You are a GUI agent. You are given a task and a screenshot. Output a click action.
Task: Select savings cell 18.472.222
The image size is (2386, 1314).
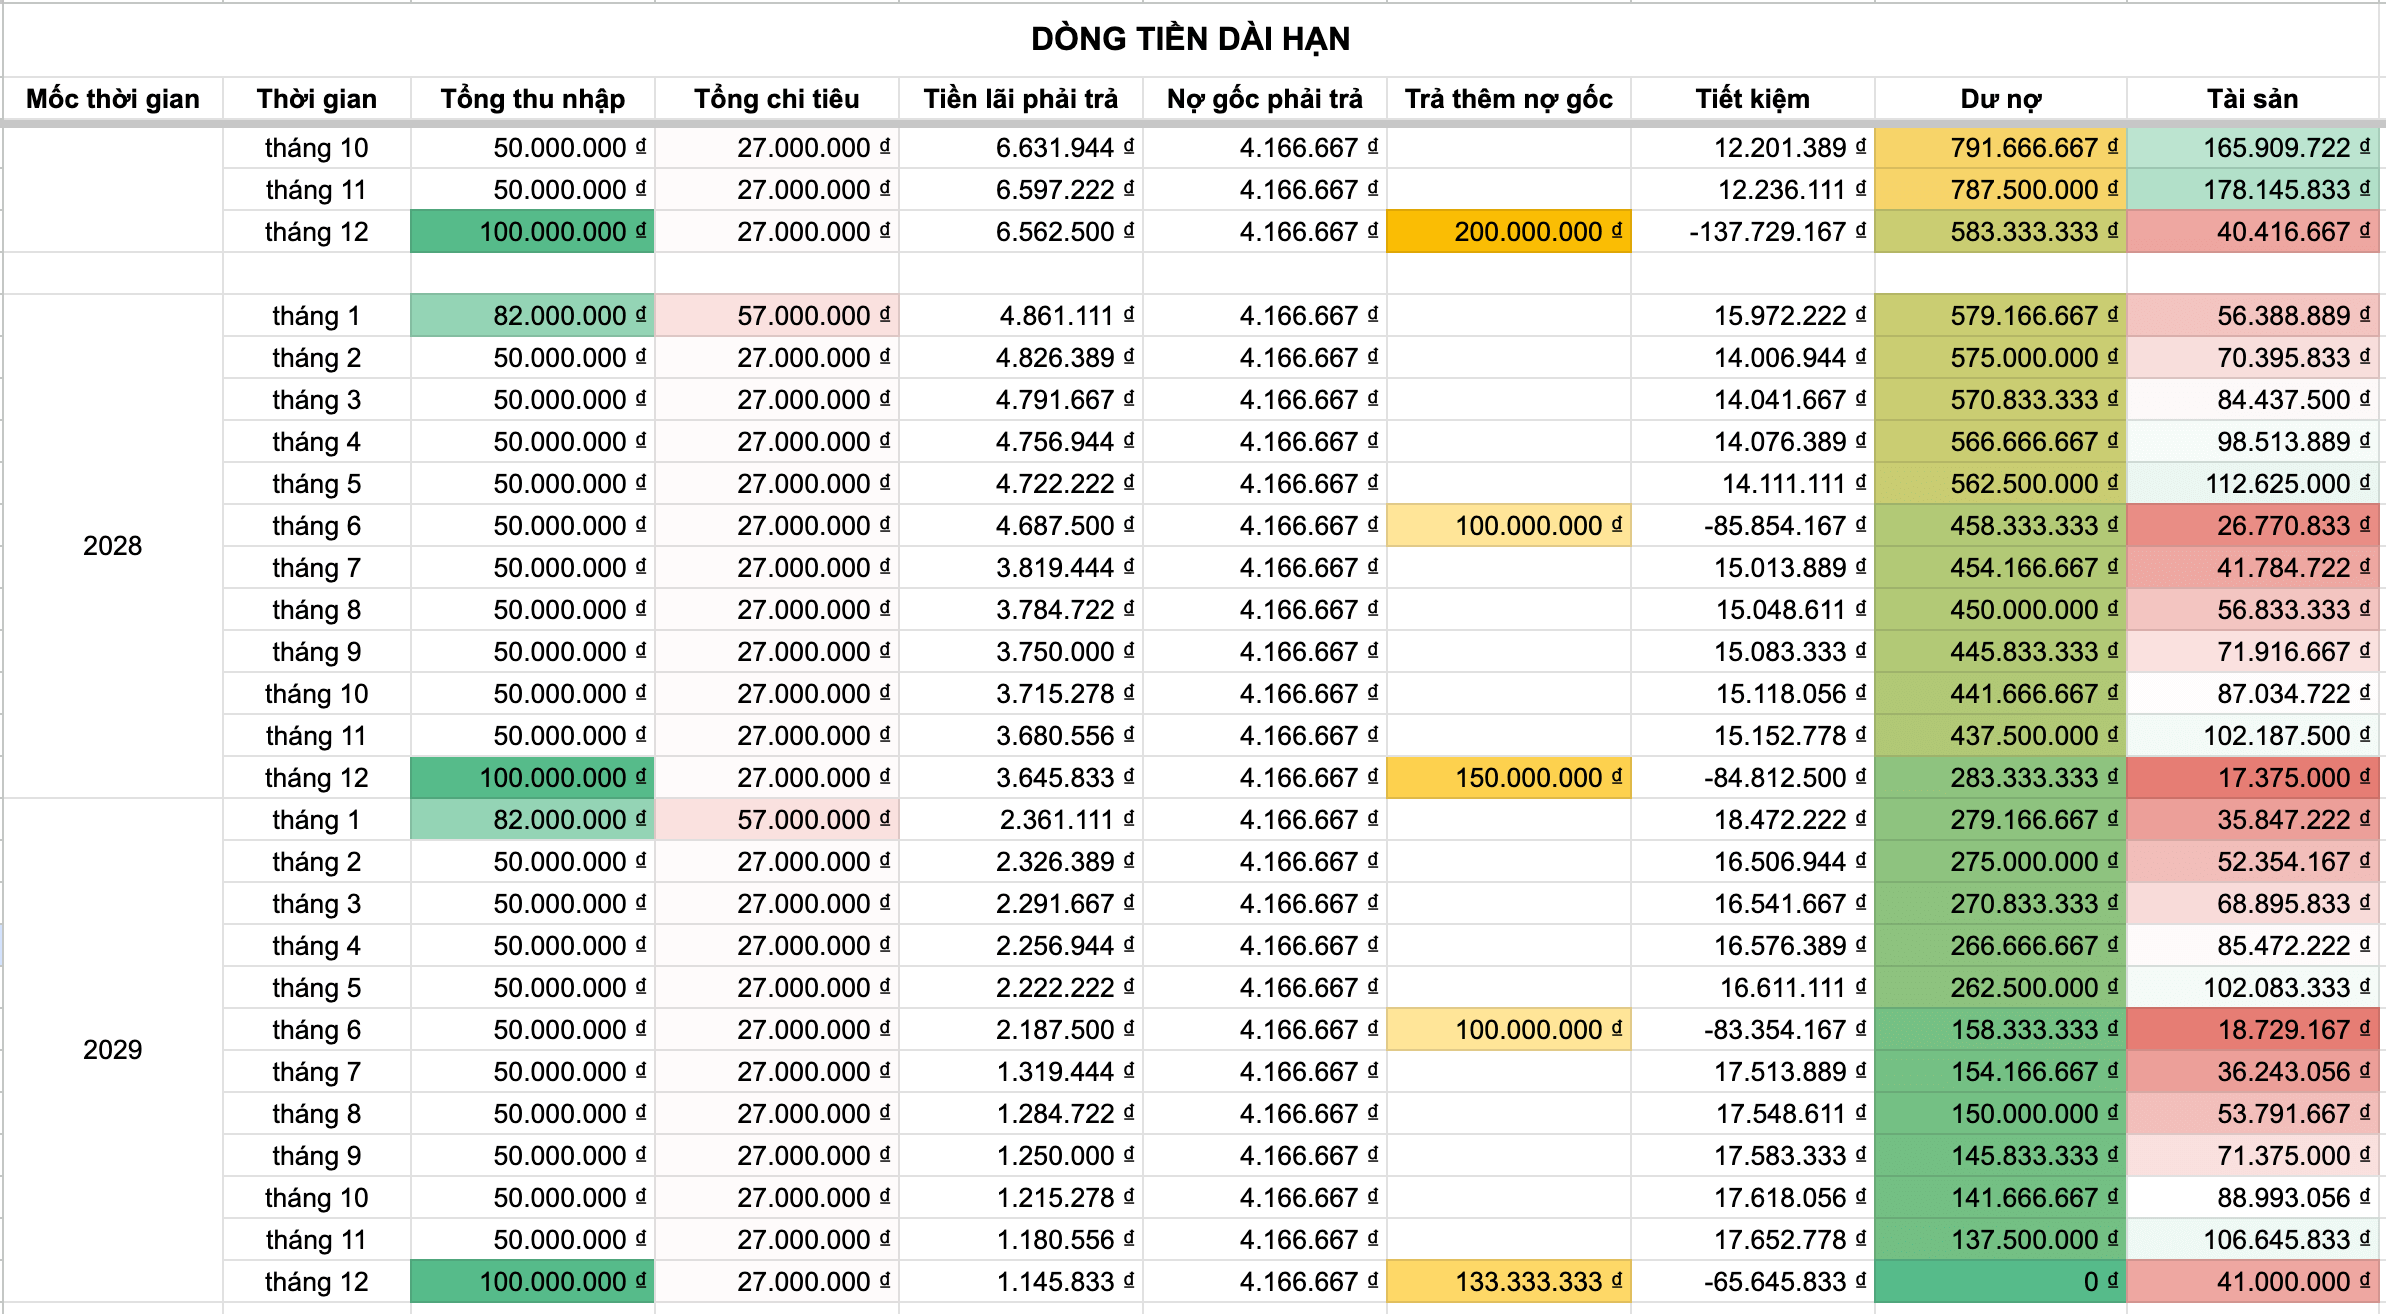[1753, 820]
